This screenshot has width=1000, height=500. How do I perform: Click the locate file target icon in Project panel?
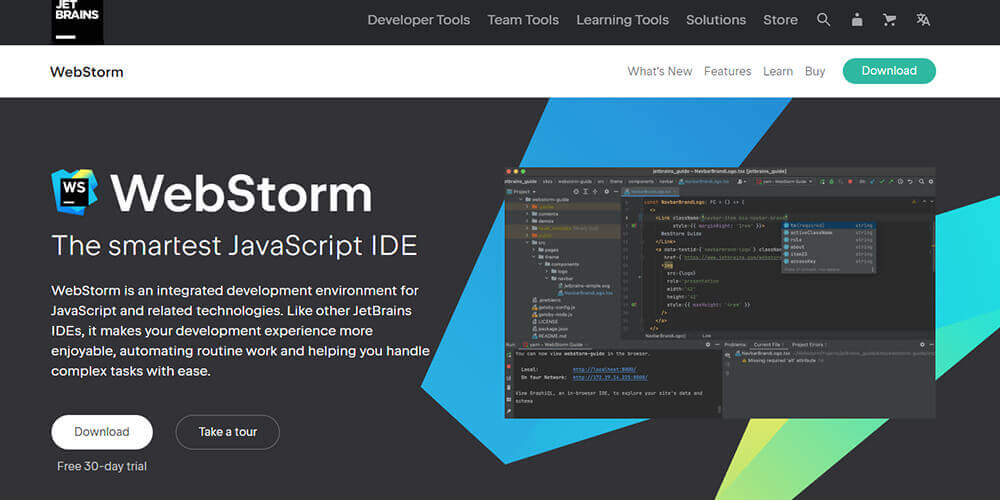(x=576, y=191)
